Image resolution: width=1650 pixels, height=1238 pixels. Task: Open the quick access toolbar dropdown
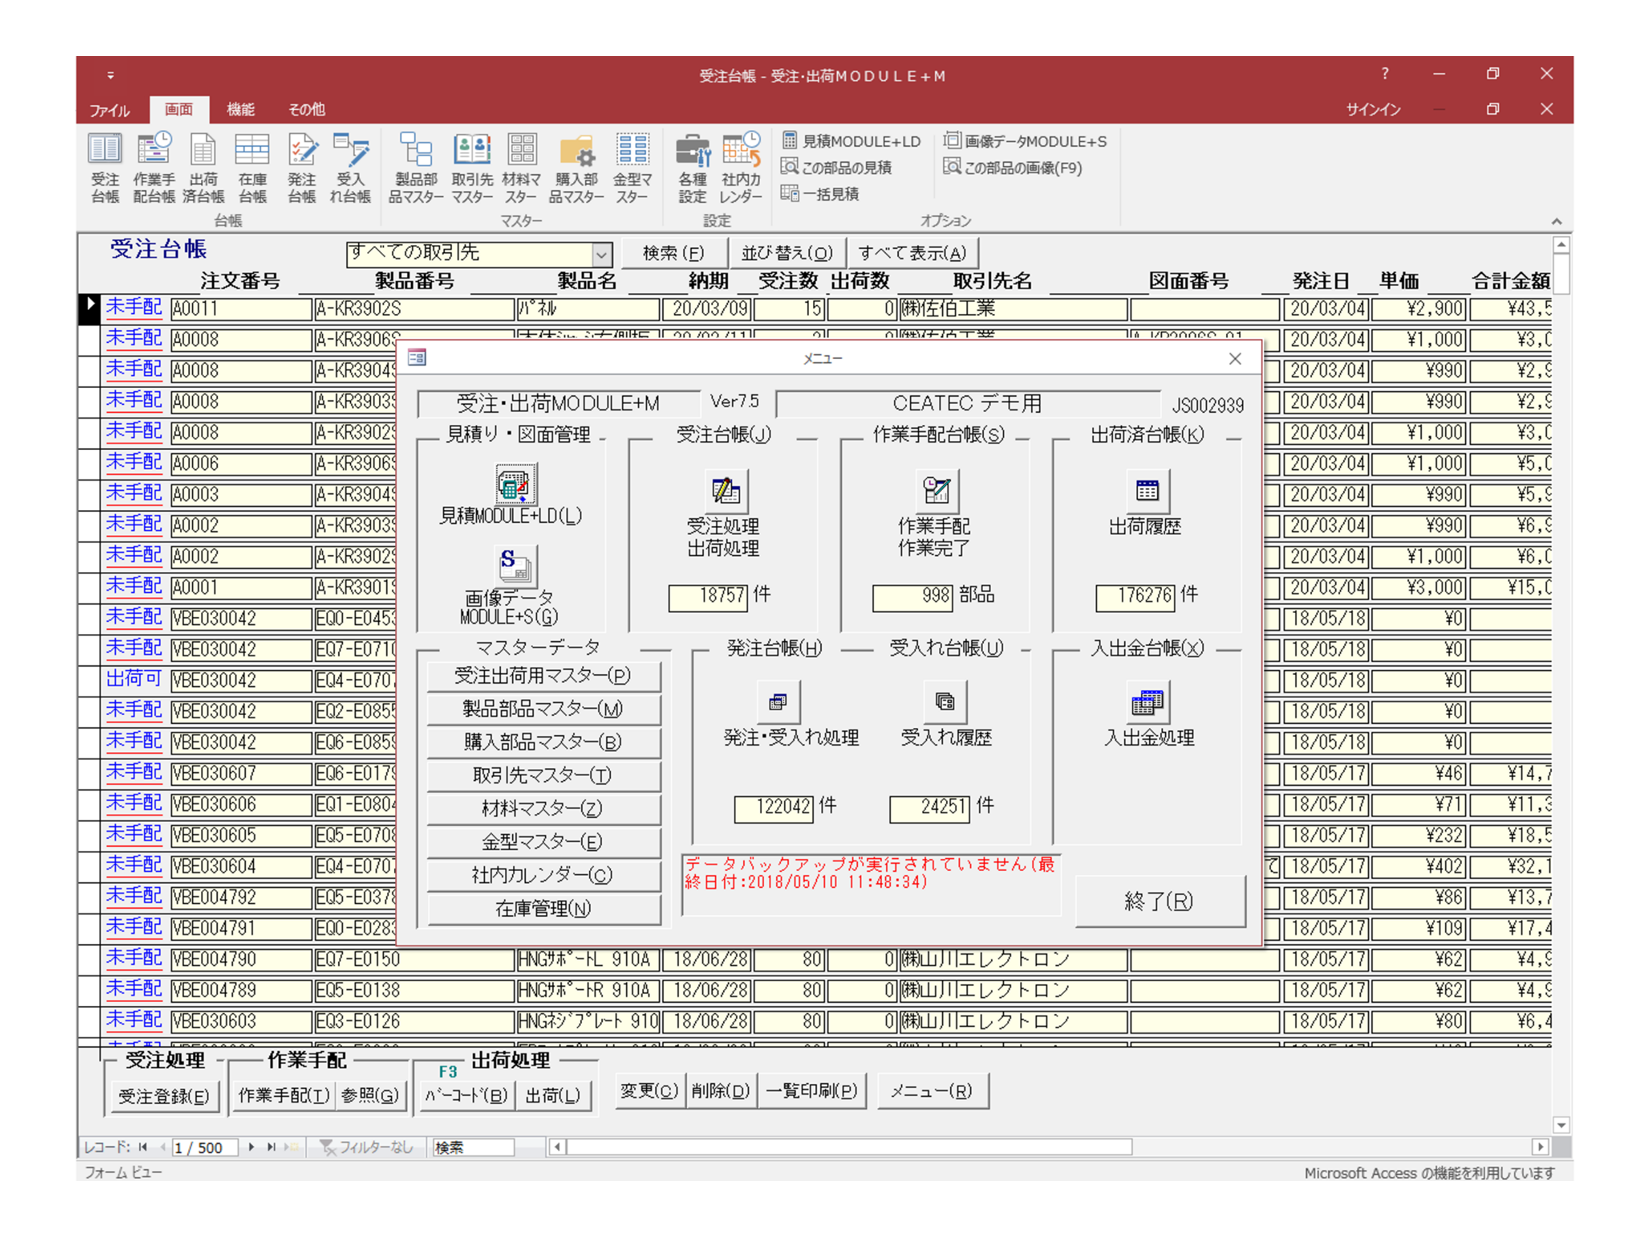pyautogui.click(x=110, y=75)
